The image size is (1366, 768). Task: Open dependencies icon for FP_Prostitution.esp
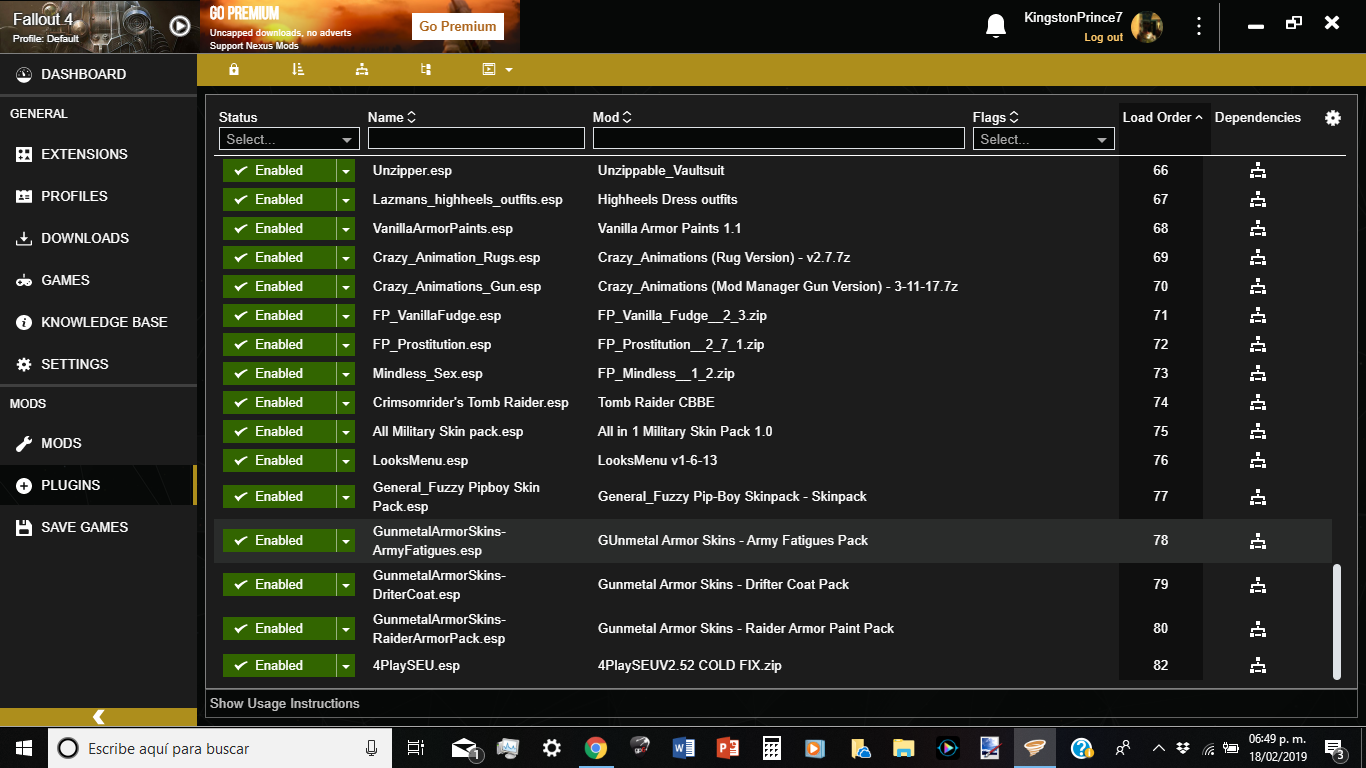(x=1258, y=345)
